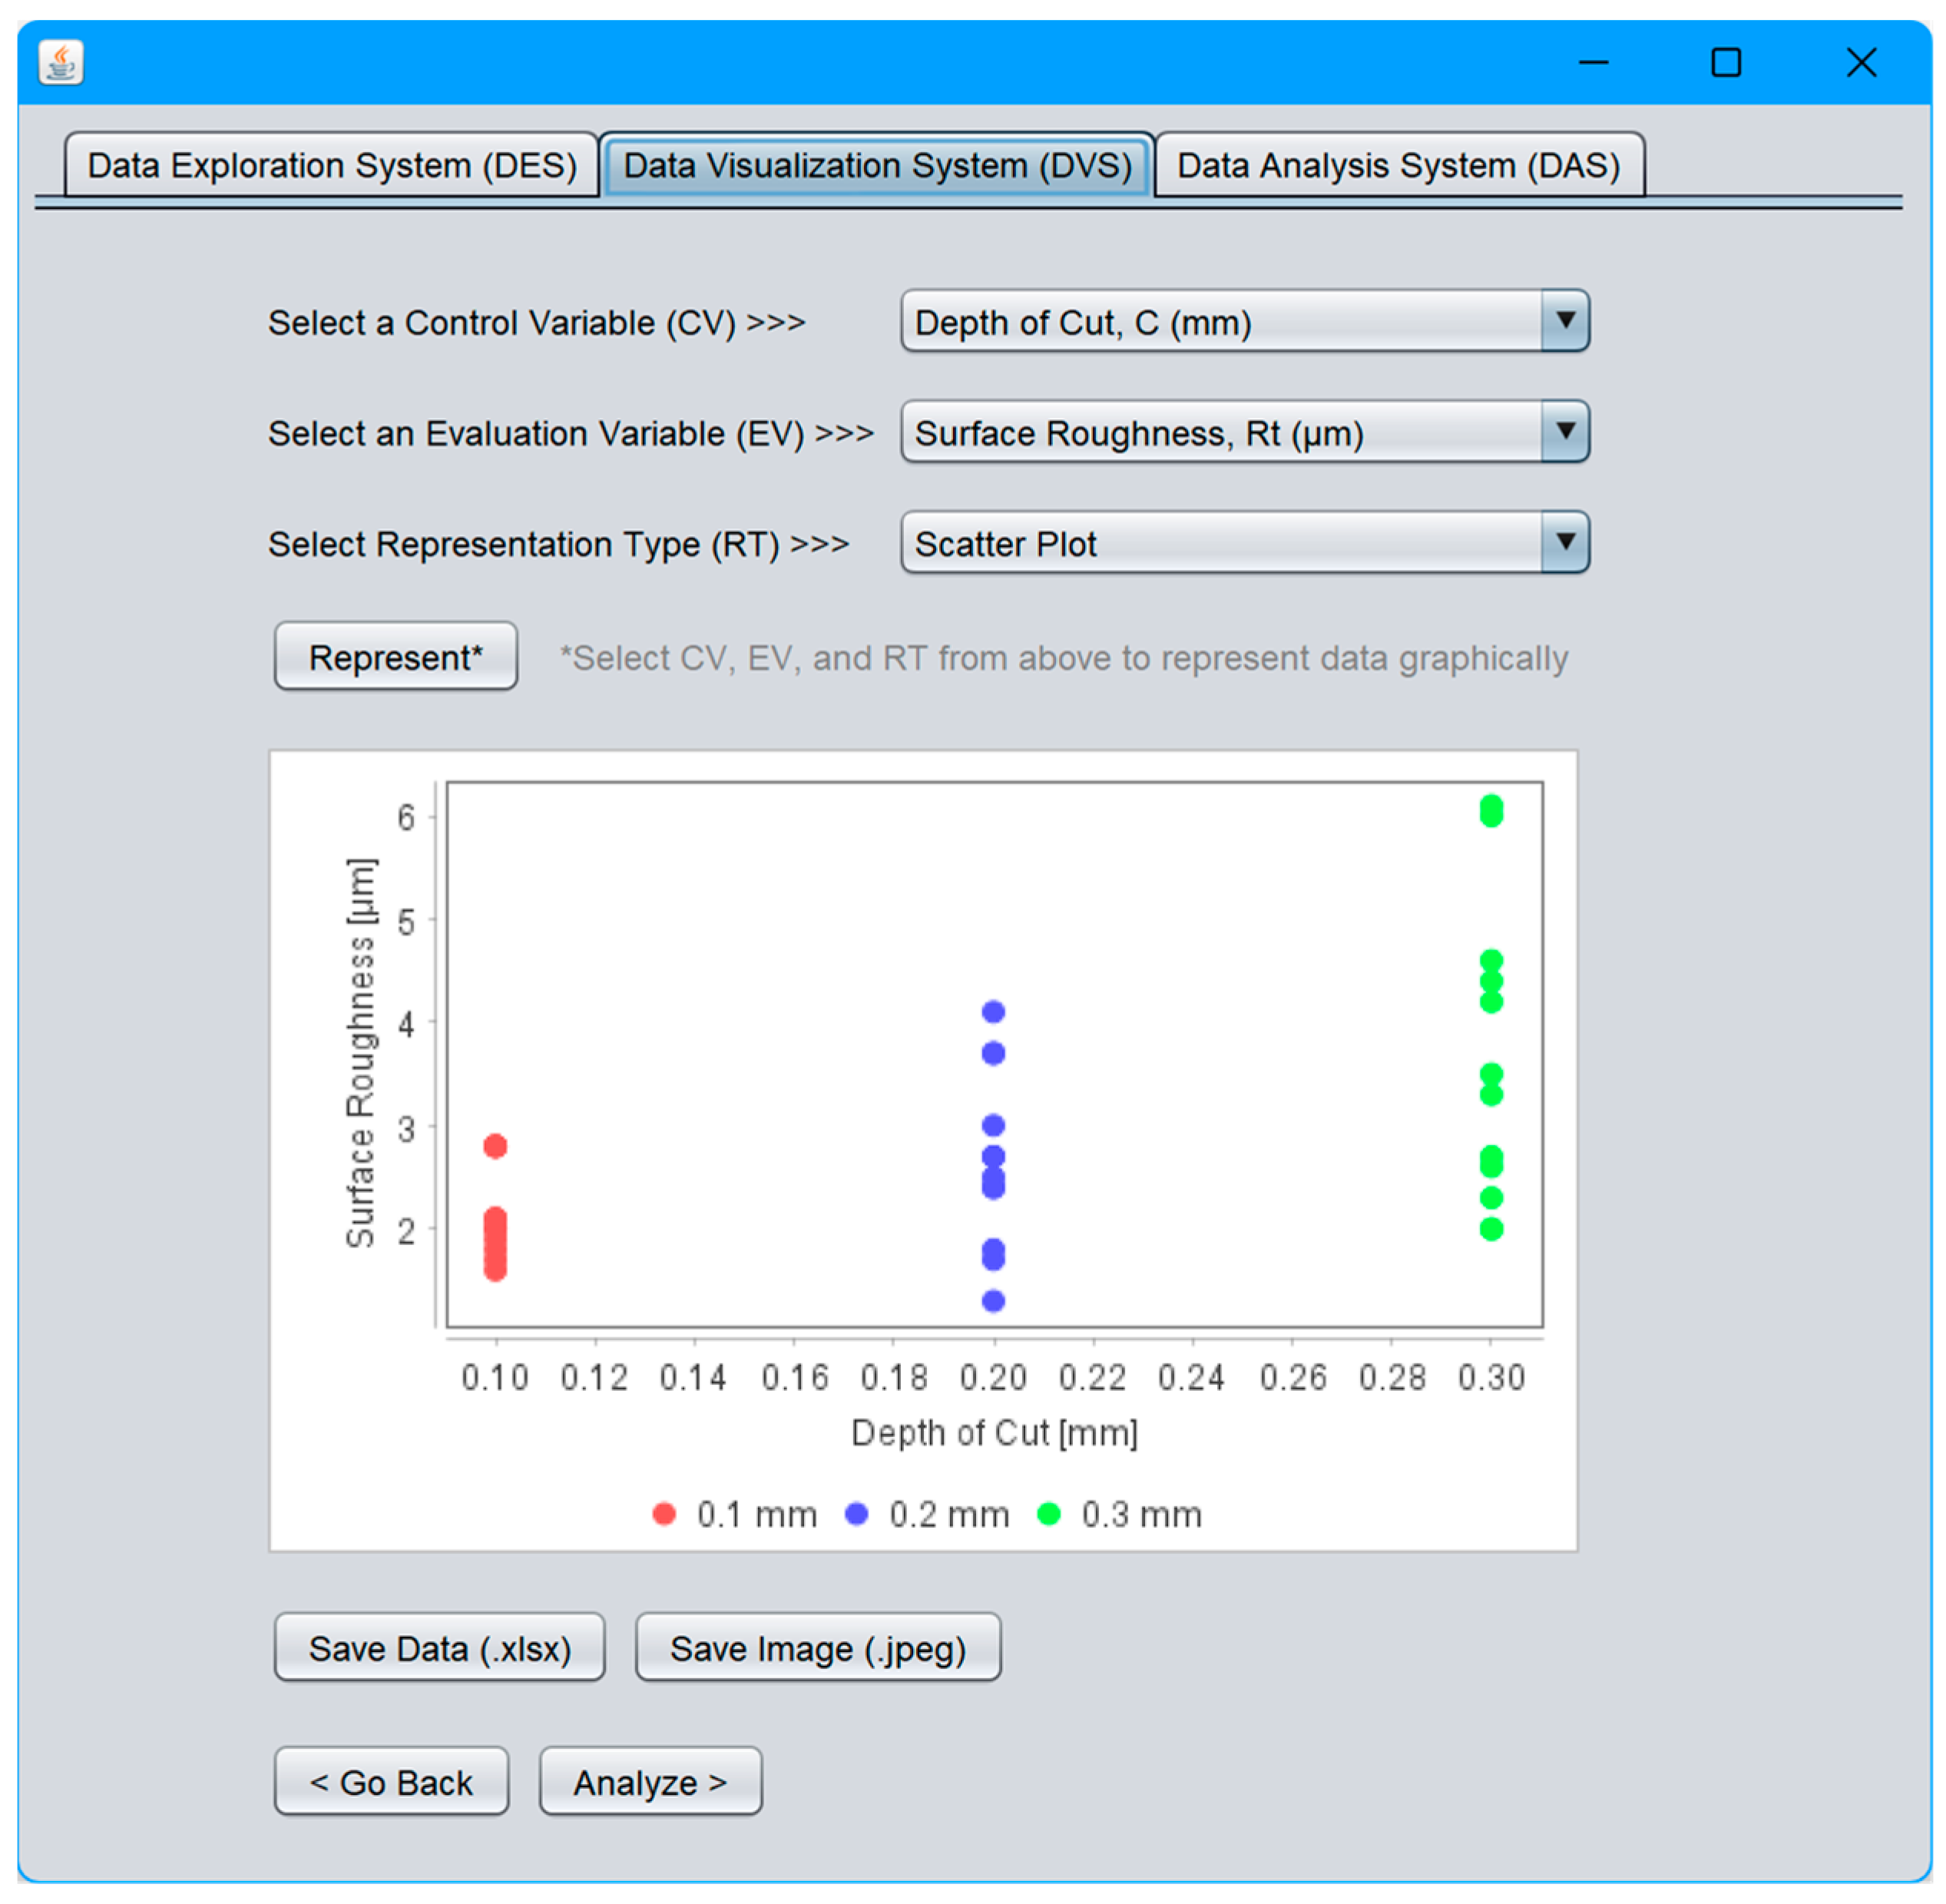Click the Depth of Cut, C (mm) combo box text
1946x1904 pixels.
click(1082, 323)
